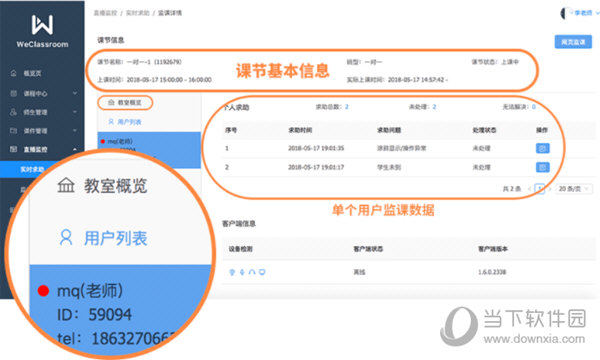Click the 直播监控 monitor icon
600x360 pixels.
pos(13,149)
